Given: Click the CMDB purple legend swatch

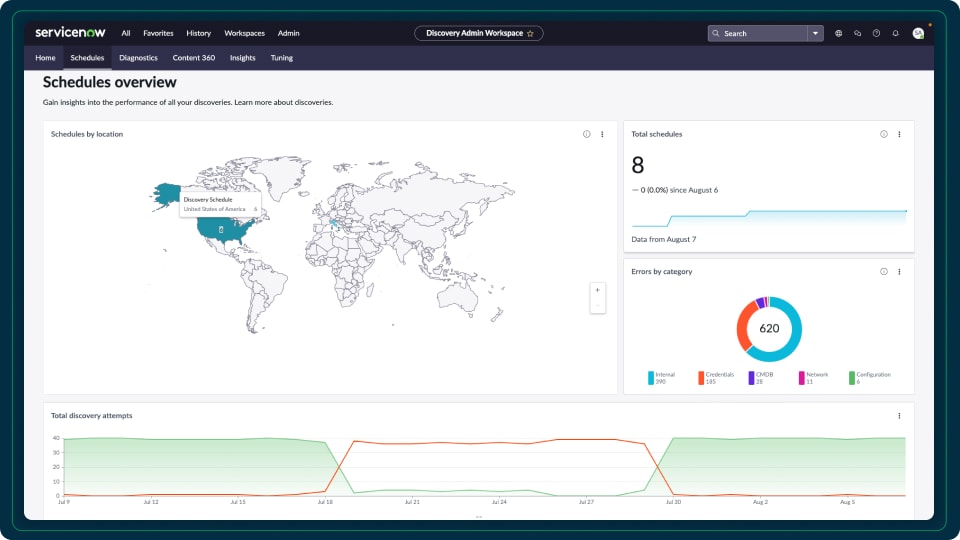Looking at the screenshot, I should click(751, 378).
